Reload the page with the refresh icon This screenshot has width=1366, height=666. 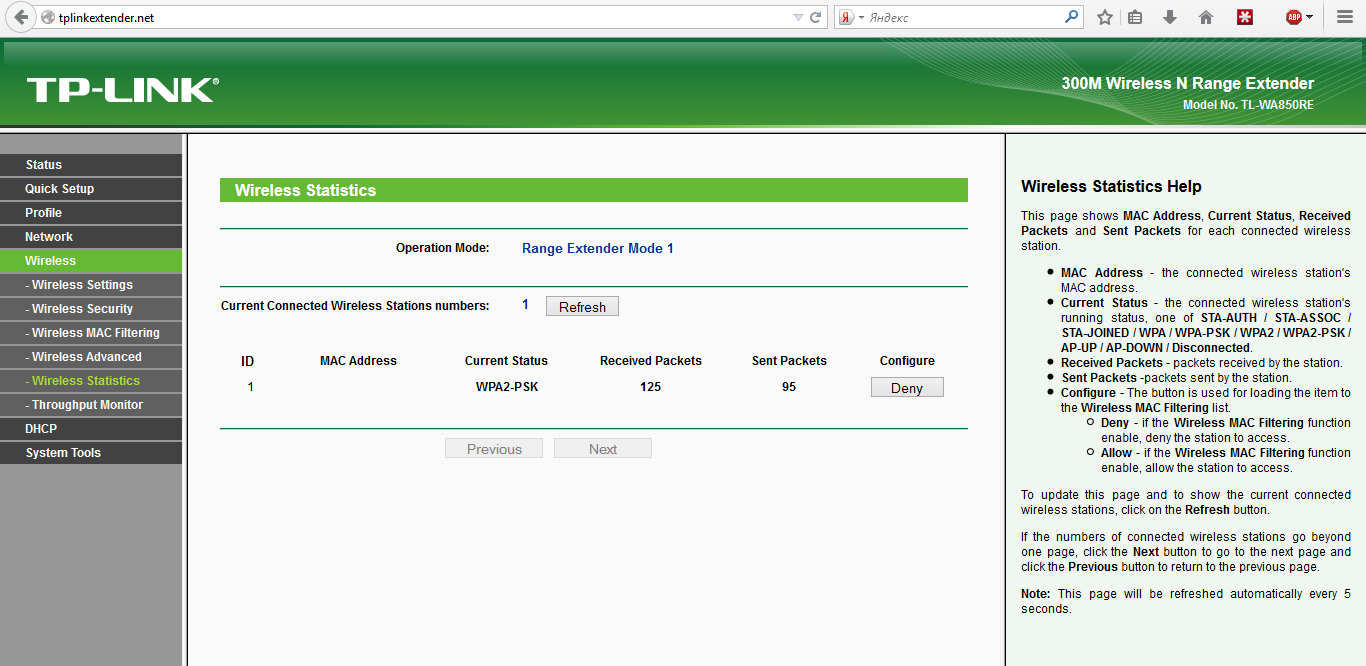pyautogui.click(x=816, y=17)
